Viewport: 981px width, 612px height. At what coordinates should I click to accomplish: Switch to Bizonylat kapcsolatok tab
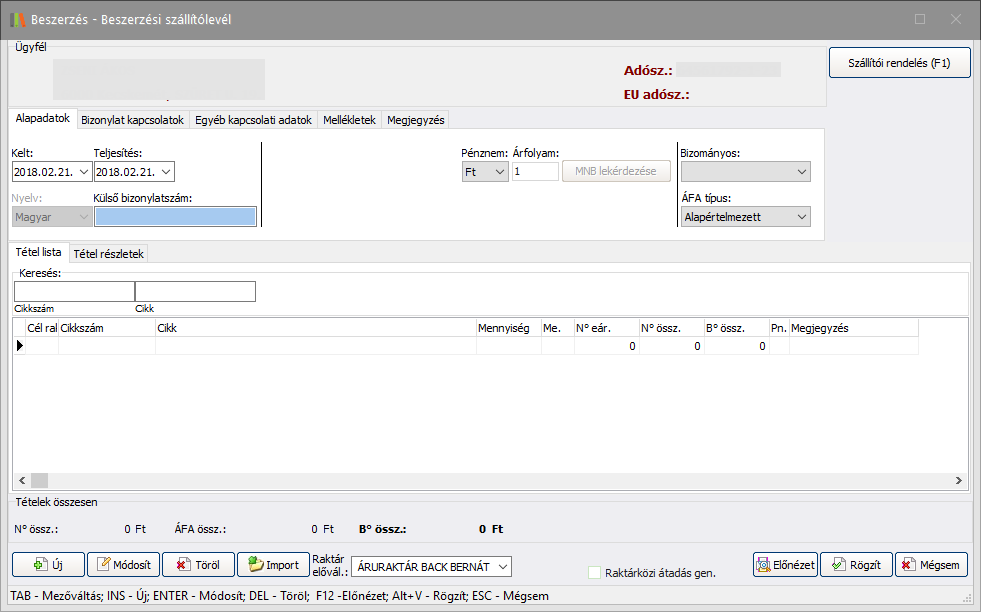[x=132, y=120]
